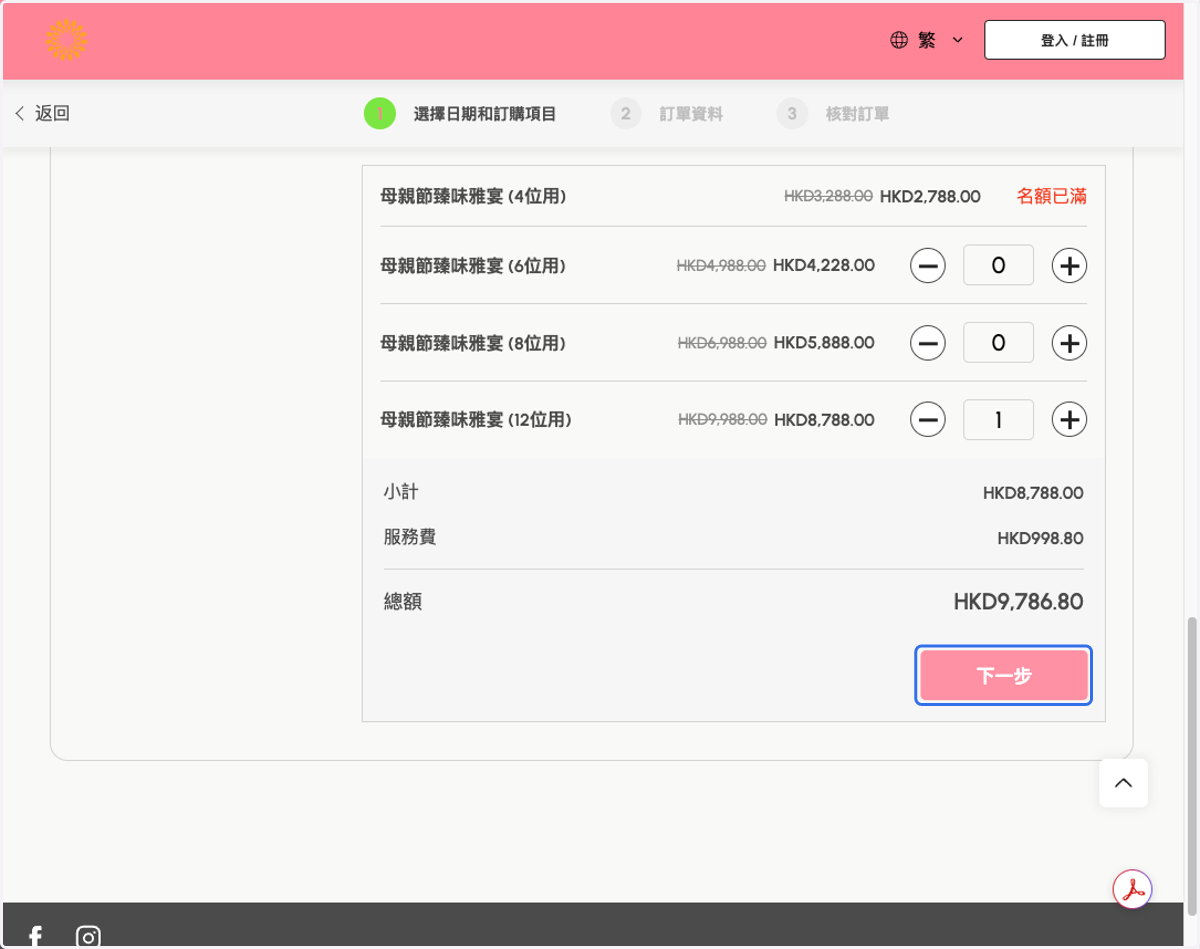Click 母親節臻味雅宴 (8位用) item name
This screenshot has width=1200, height=949.
(474, 343)
